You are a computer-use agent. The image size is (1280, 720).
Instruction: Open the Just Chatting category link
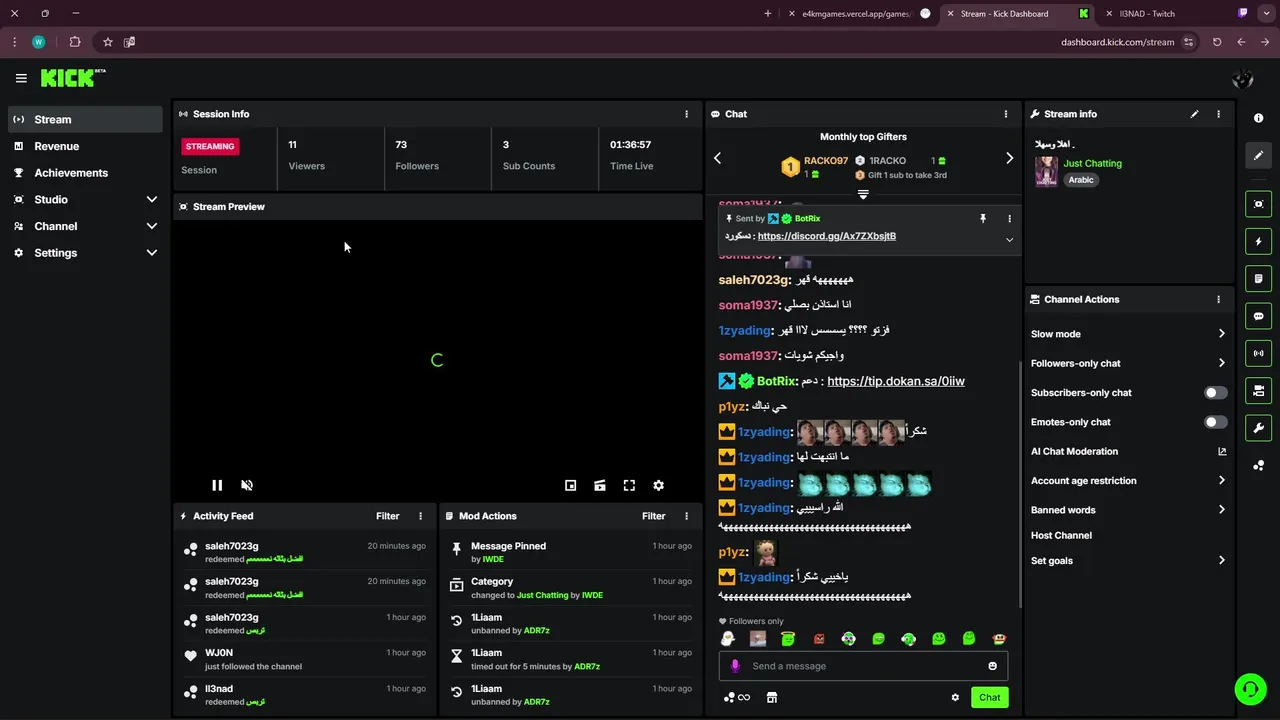pos(1092,163)
